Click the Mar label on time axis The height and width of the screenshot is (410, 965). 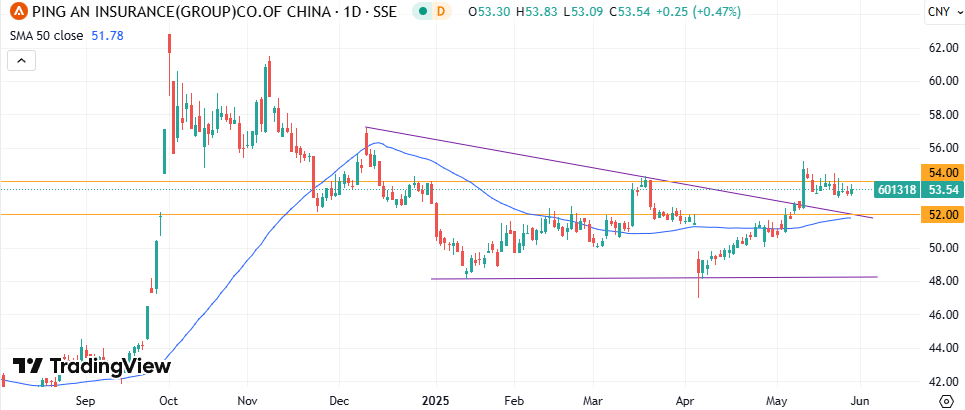(x=593, y=401)
